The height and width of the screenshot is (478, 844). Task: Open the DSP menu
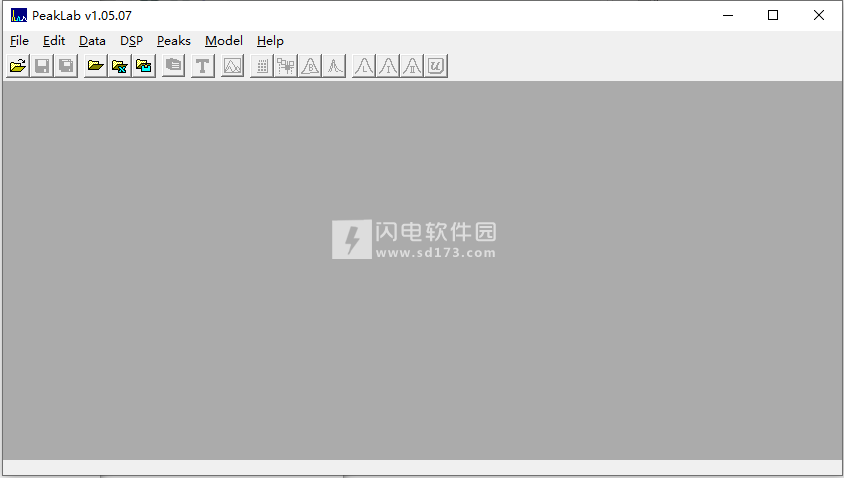(x=131, y=41)
